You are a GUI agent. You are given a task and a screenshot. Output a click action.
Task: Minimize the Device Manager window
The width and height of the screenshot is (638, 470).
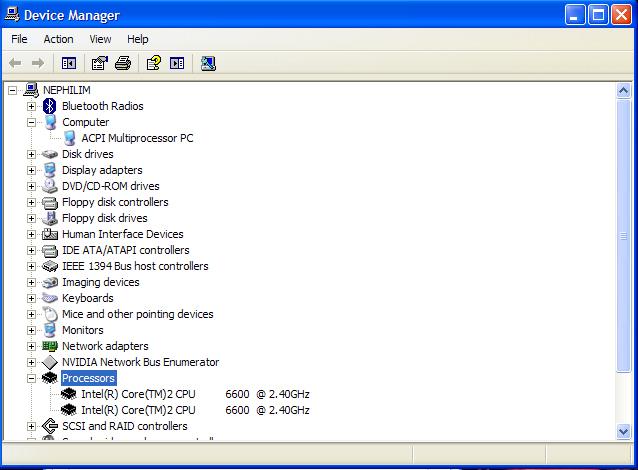575,15
